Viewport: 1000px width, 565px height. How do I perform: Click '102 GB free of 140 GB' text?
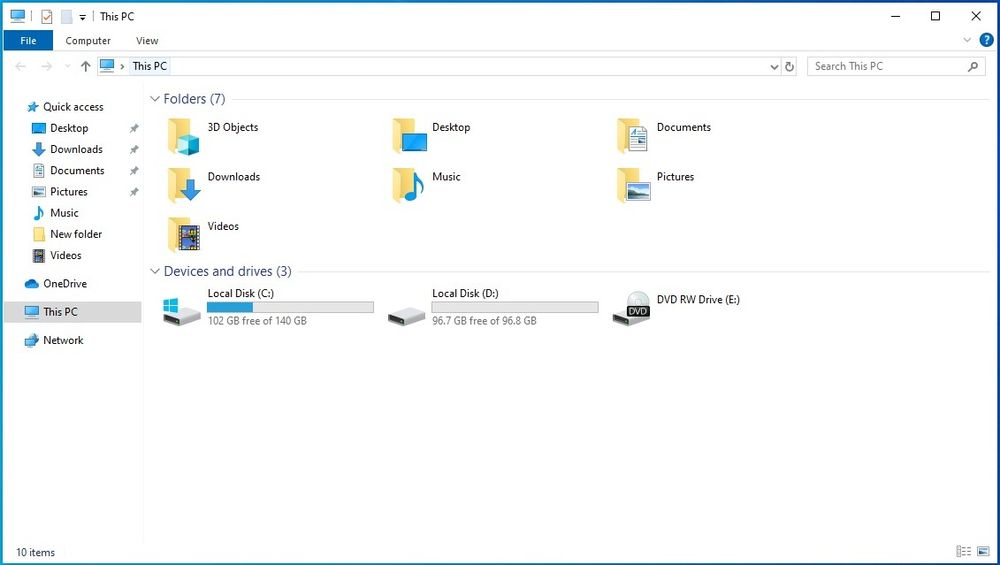(257, 321)
